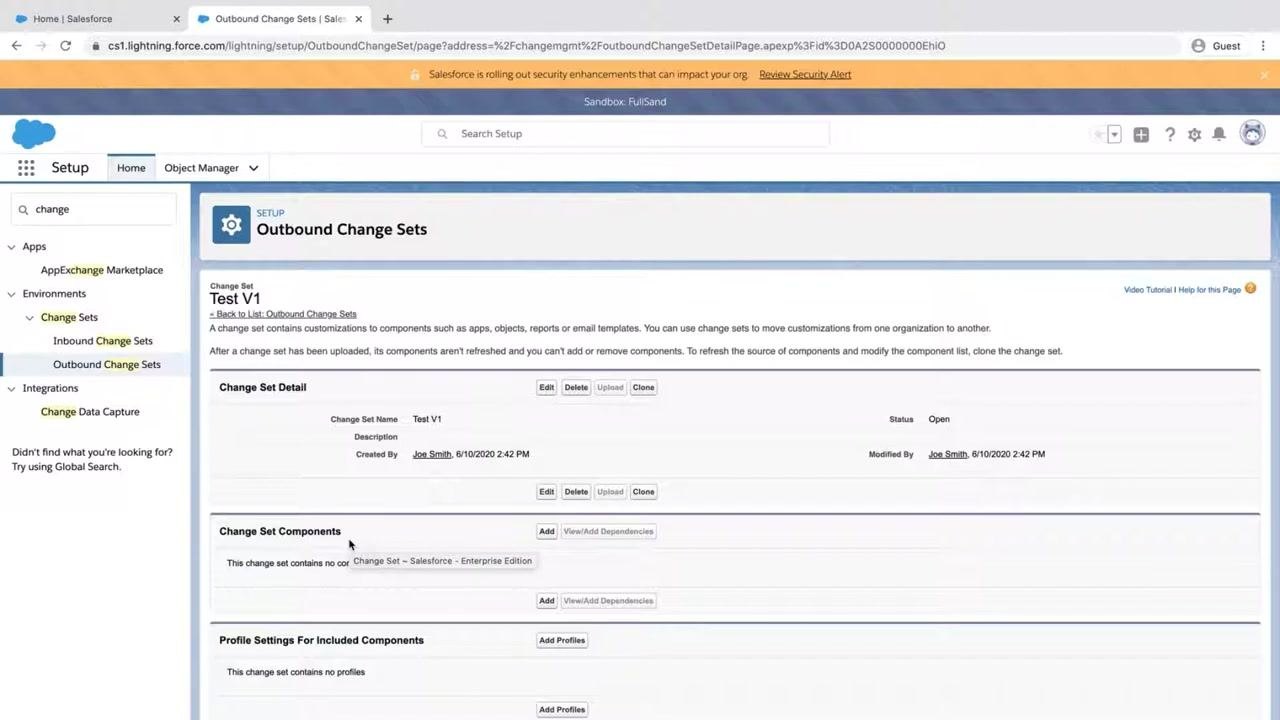The width and height of the screenshot is (1280, 720).
Task: Click the help icon beside Help for this Page
Action: [x=1250, y=289]
